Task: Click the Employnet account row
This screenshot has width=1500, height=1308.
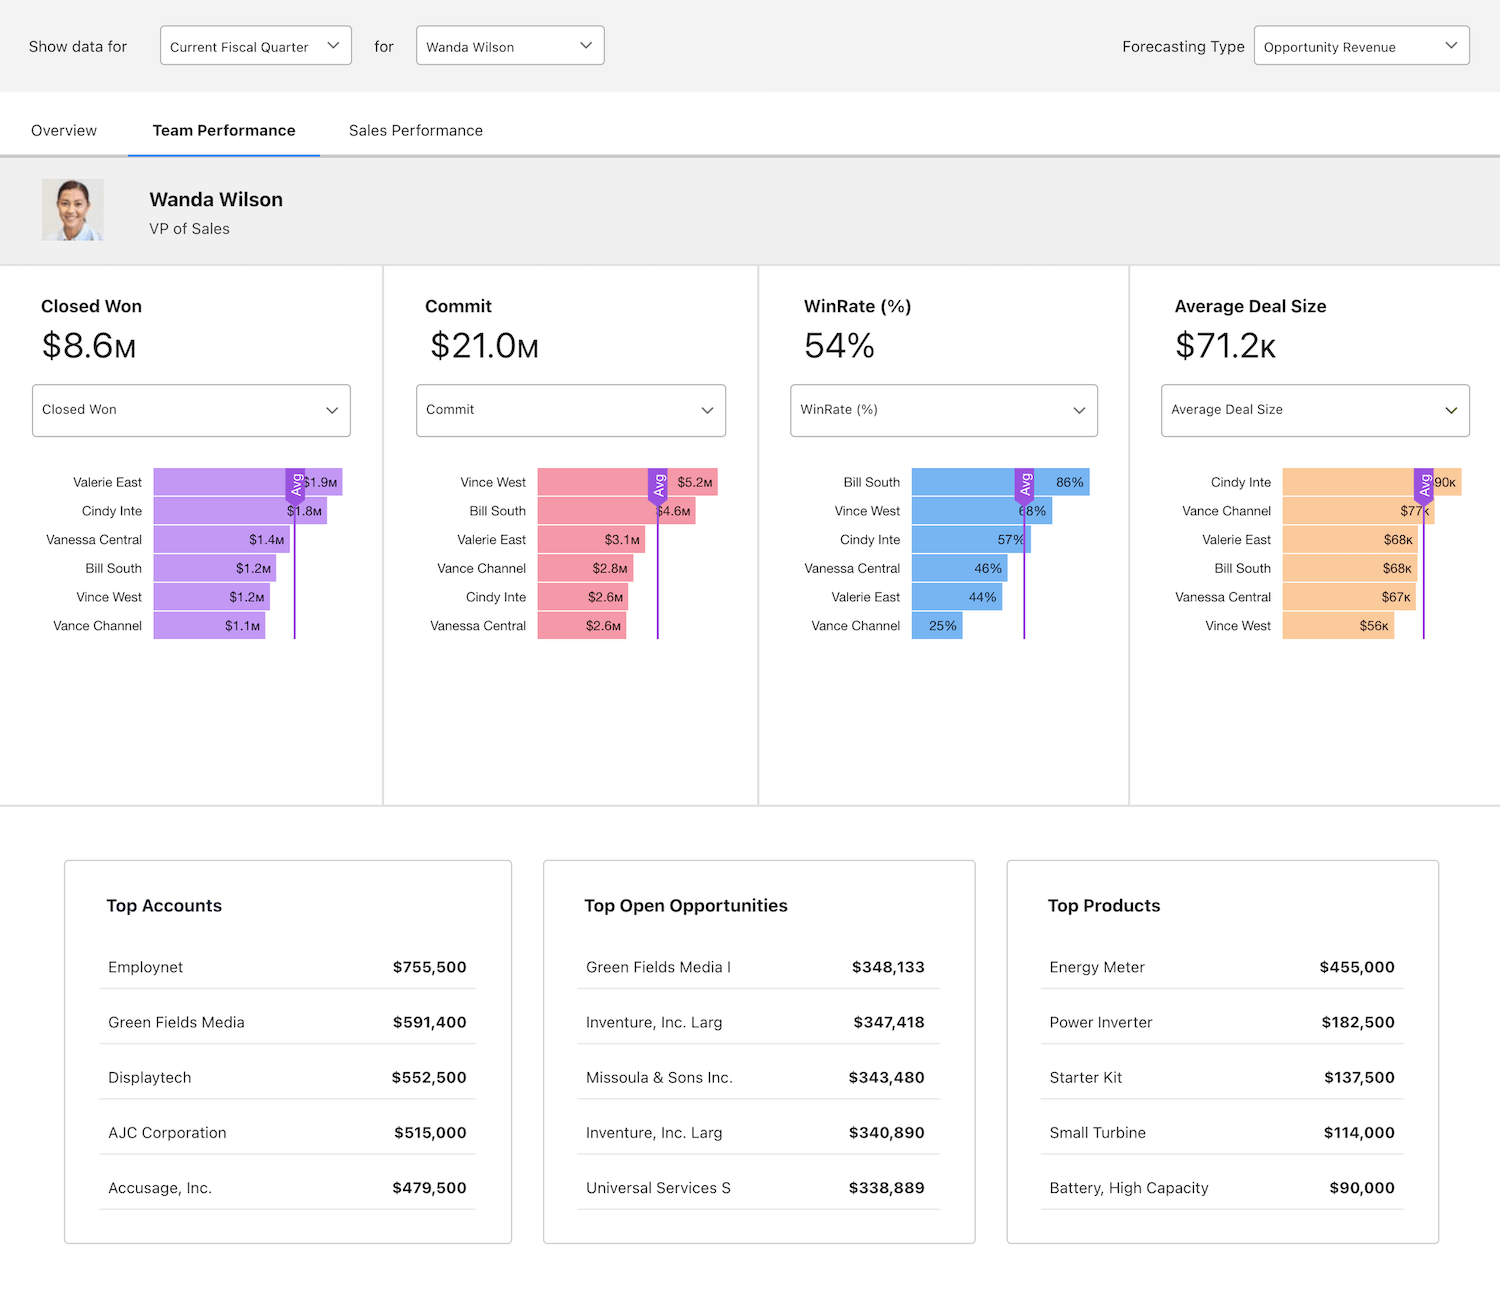Action: point(287,967)
